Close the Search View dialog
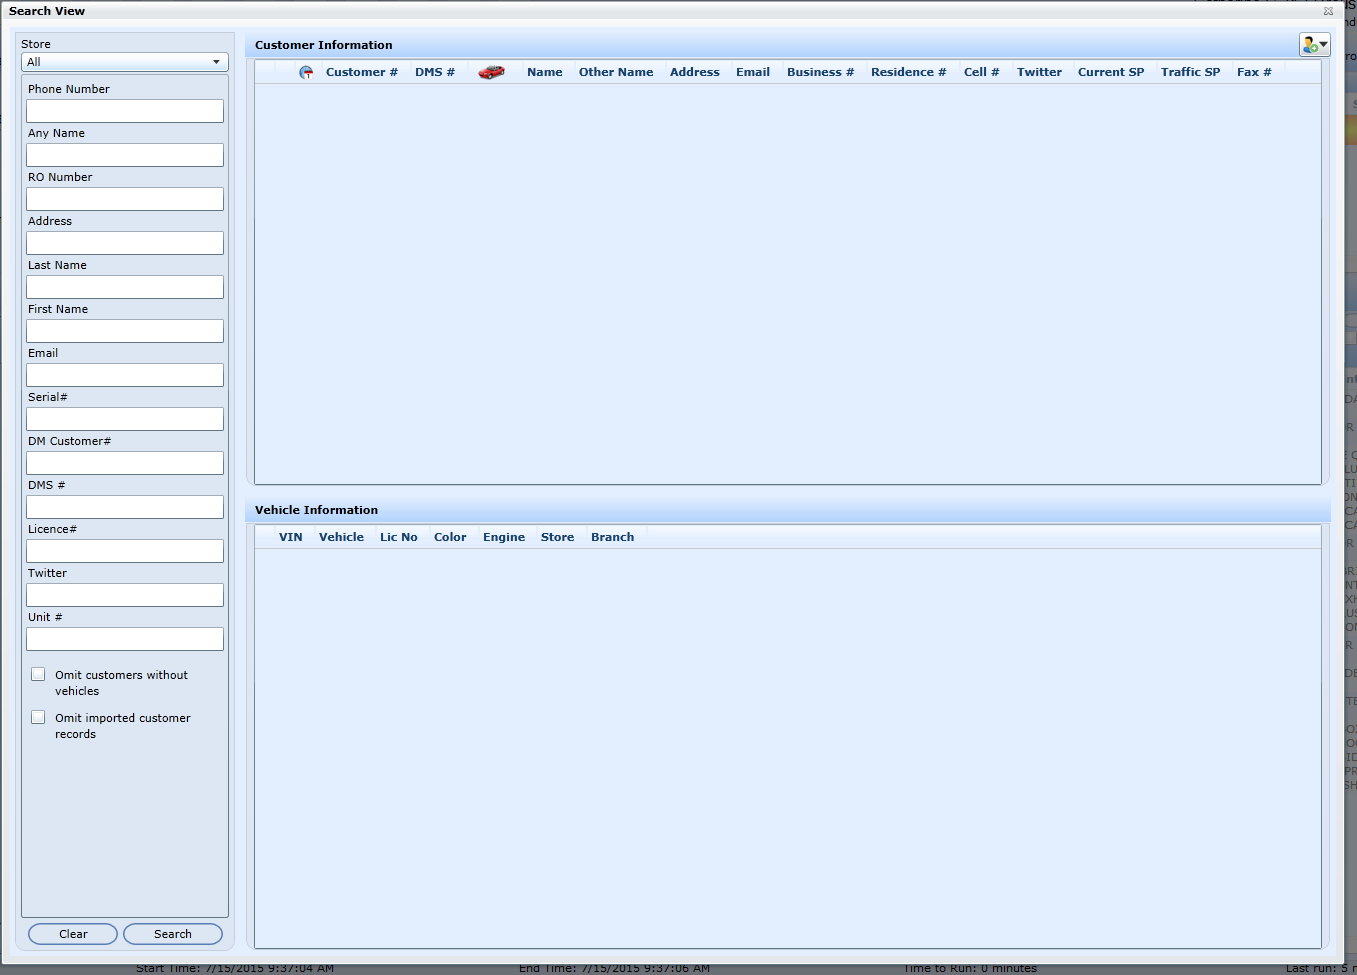Screen dimensions: 1357x975 click(1328, 11)
